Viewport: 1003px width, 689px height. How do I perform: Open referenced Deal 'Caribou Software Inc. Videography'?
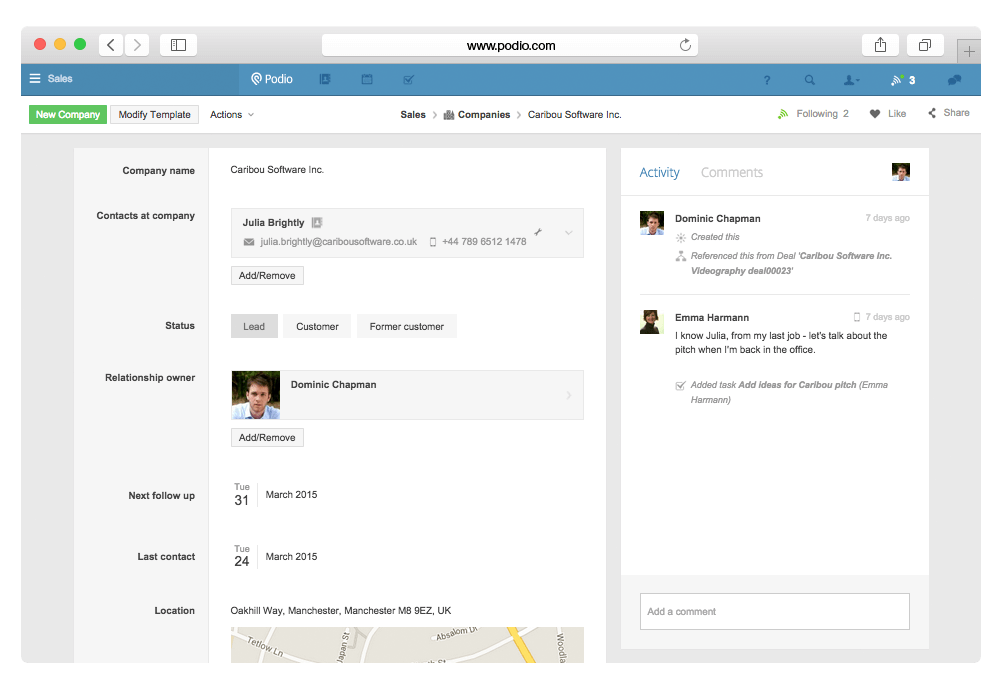tap(791, 264)
